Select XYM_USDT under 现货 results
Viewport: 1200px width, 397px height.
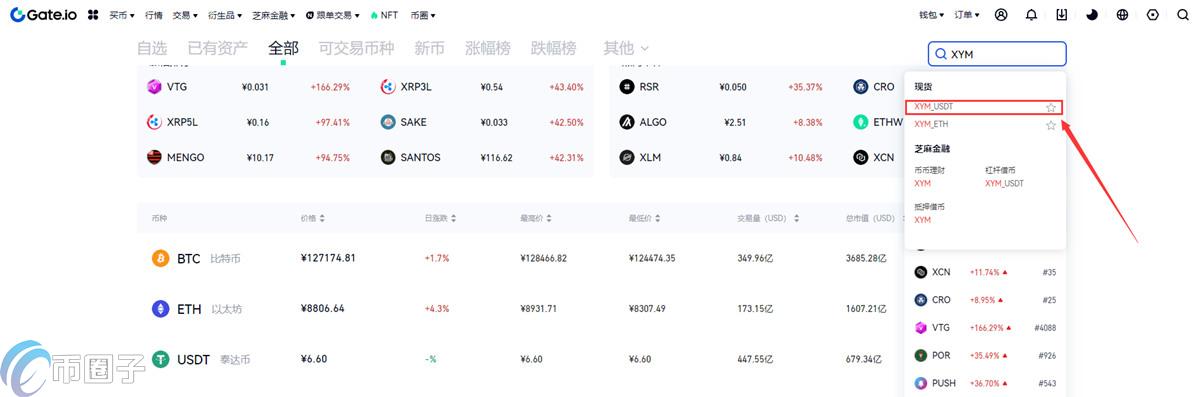tap(984, 107)
